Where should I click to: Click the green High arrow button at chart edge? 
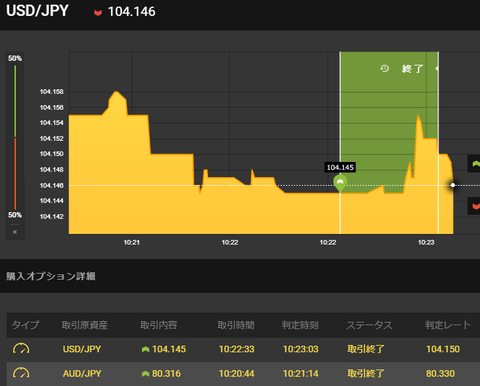(474, 163)
